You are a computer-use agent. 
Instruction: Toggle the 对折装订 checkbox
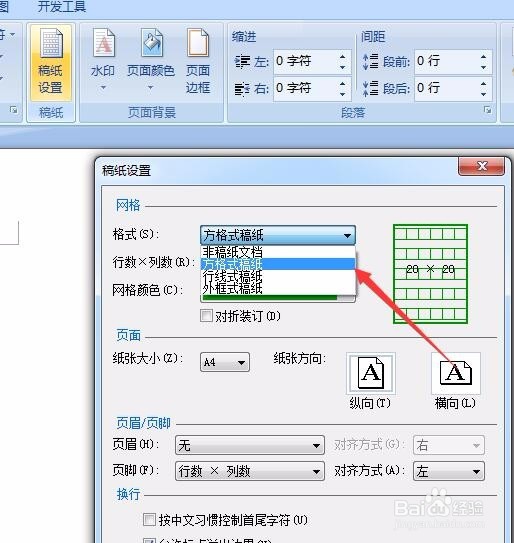click(x=206, y=316)
